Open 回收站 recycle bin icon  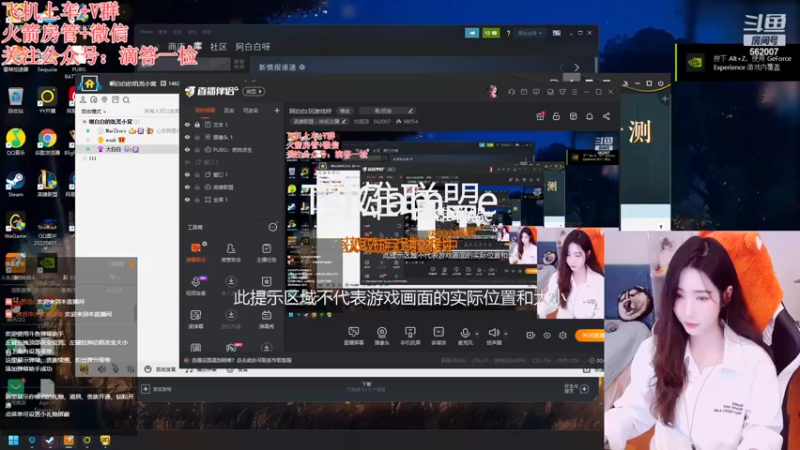point(15,100)
